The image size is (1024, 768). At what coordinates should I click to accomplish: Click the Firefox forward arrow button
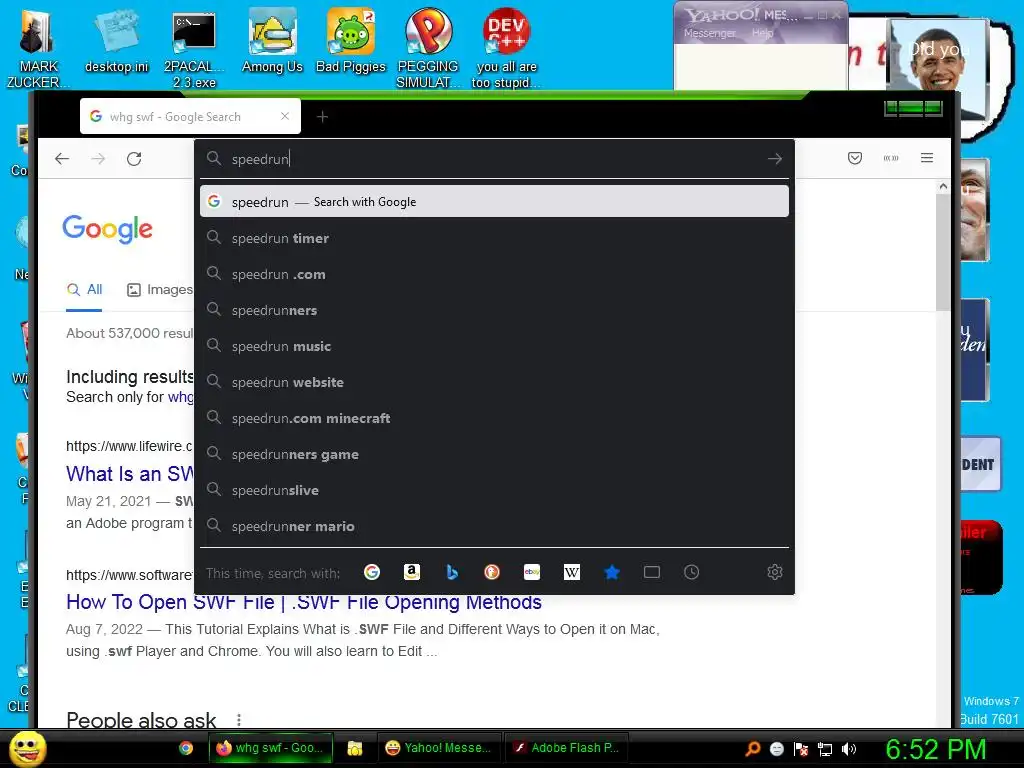point(98,159)
